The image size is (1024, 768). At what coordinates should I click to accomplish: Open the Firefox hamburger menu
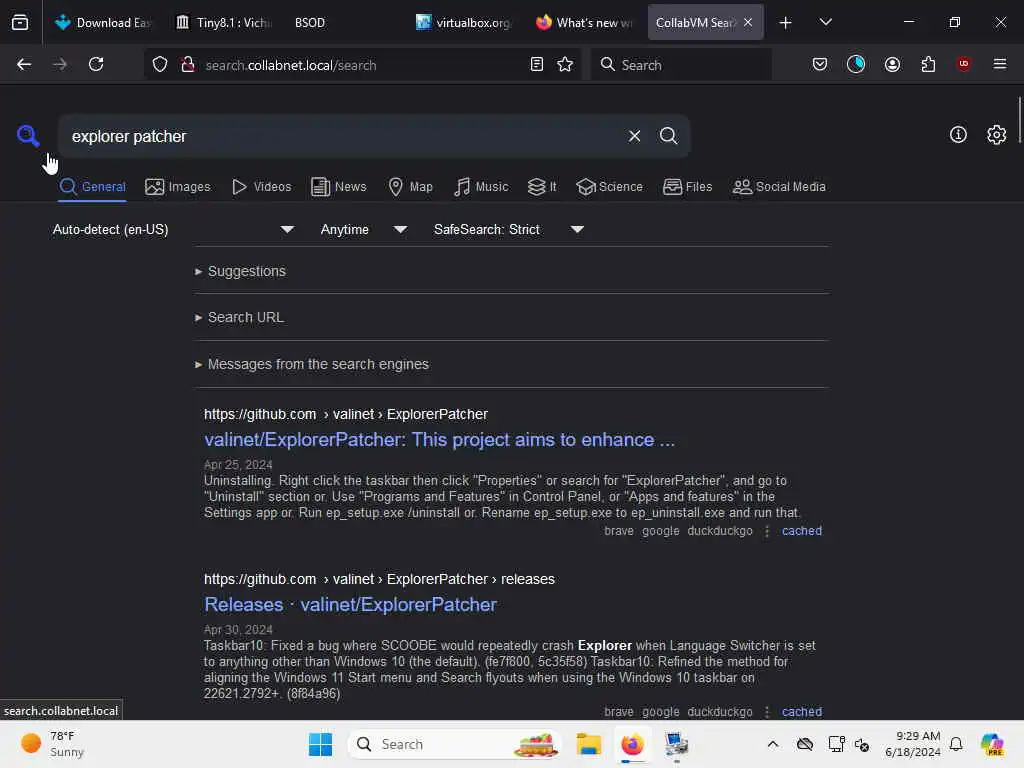click(x=1000, y=64)
